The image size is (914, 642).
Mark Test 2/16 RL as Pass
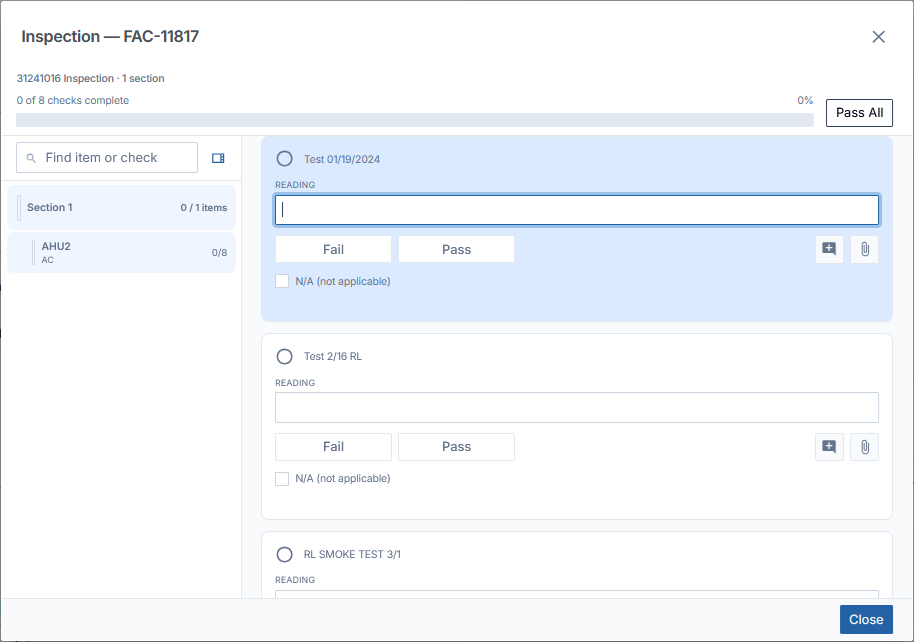click(456, 447)
